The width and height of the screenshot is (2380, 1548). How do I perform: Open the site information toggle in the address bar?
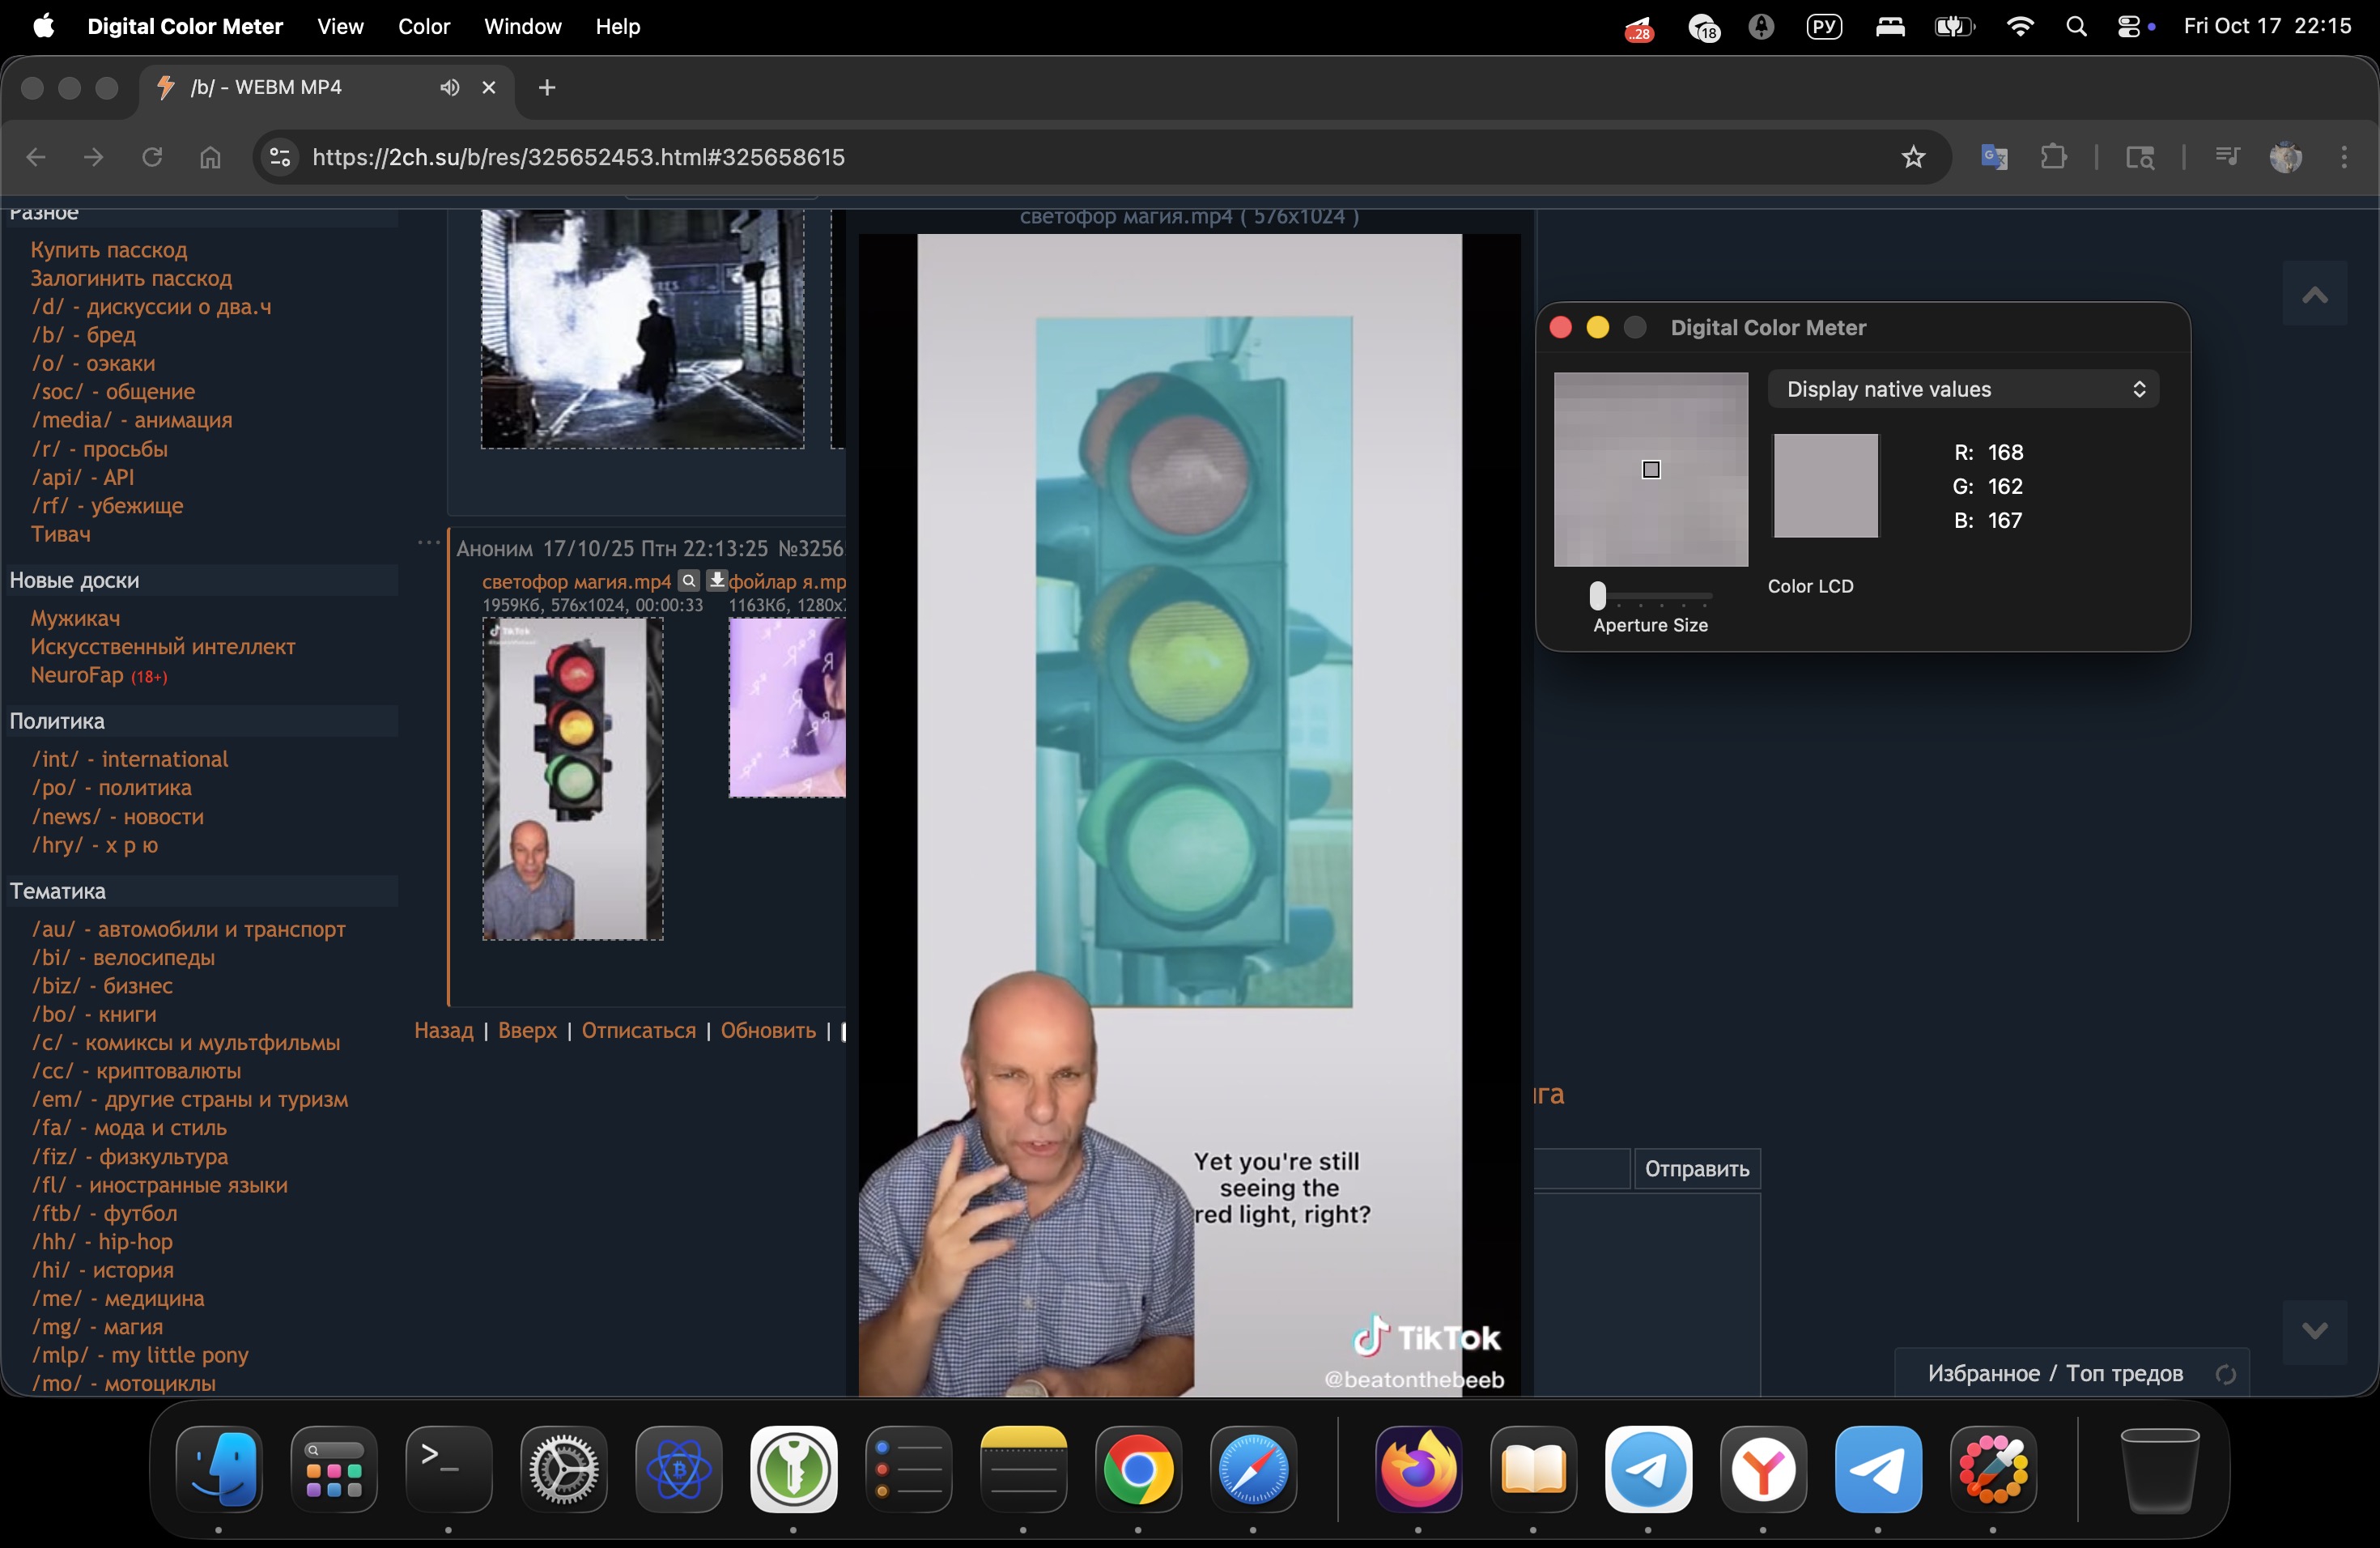click(280, 157)
